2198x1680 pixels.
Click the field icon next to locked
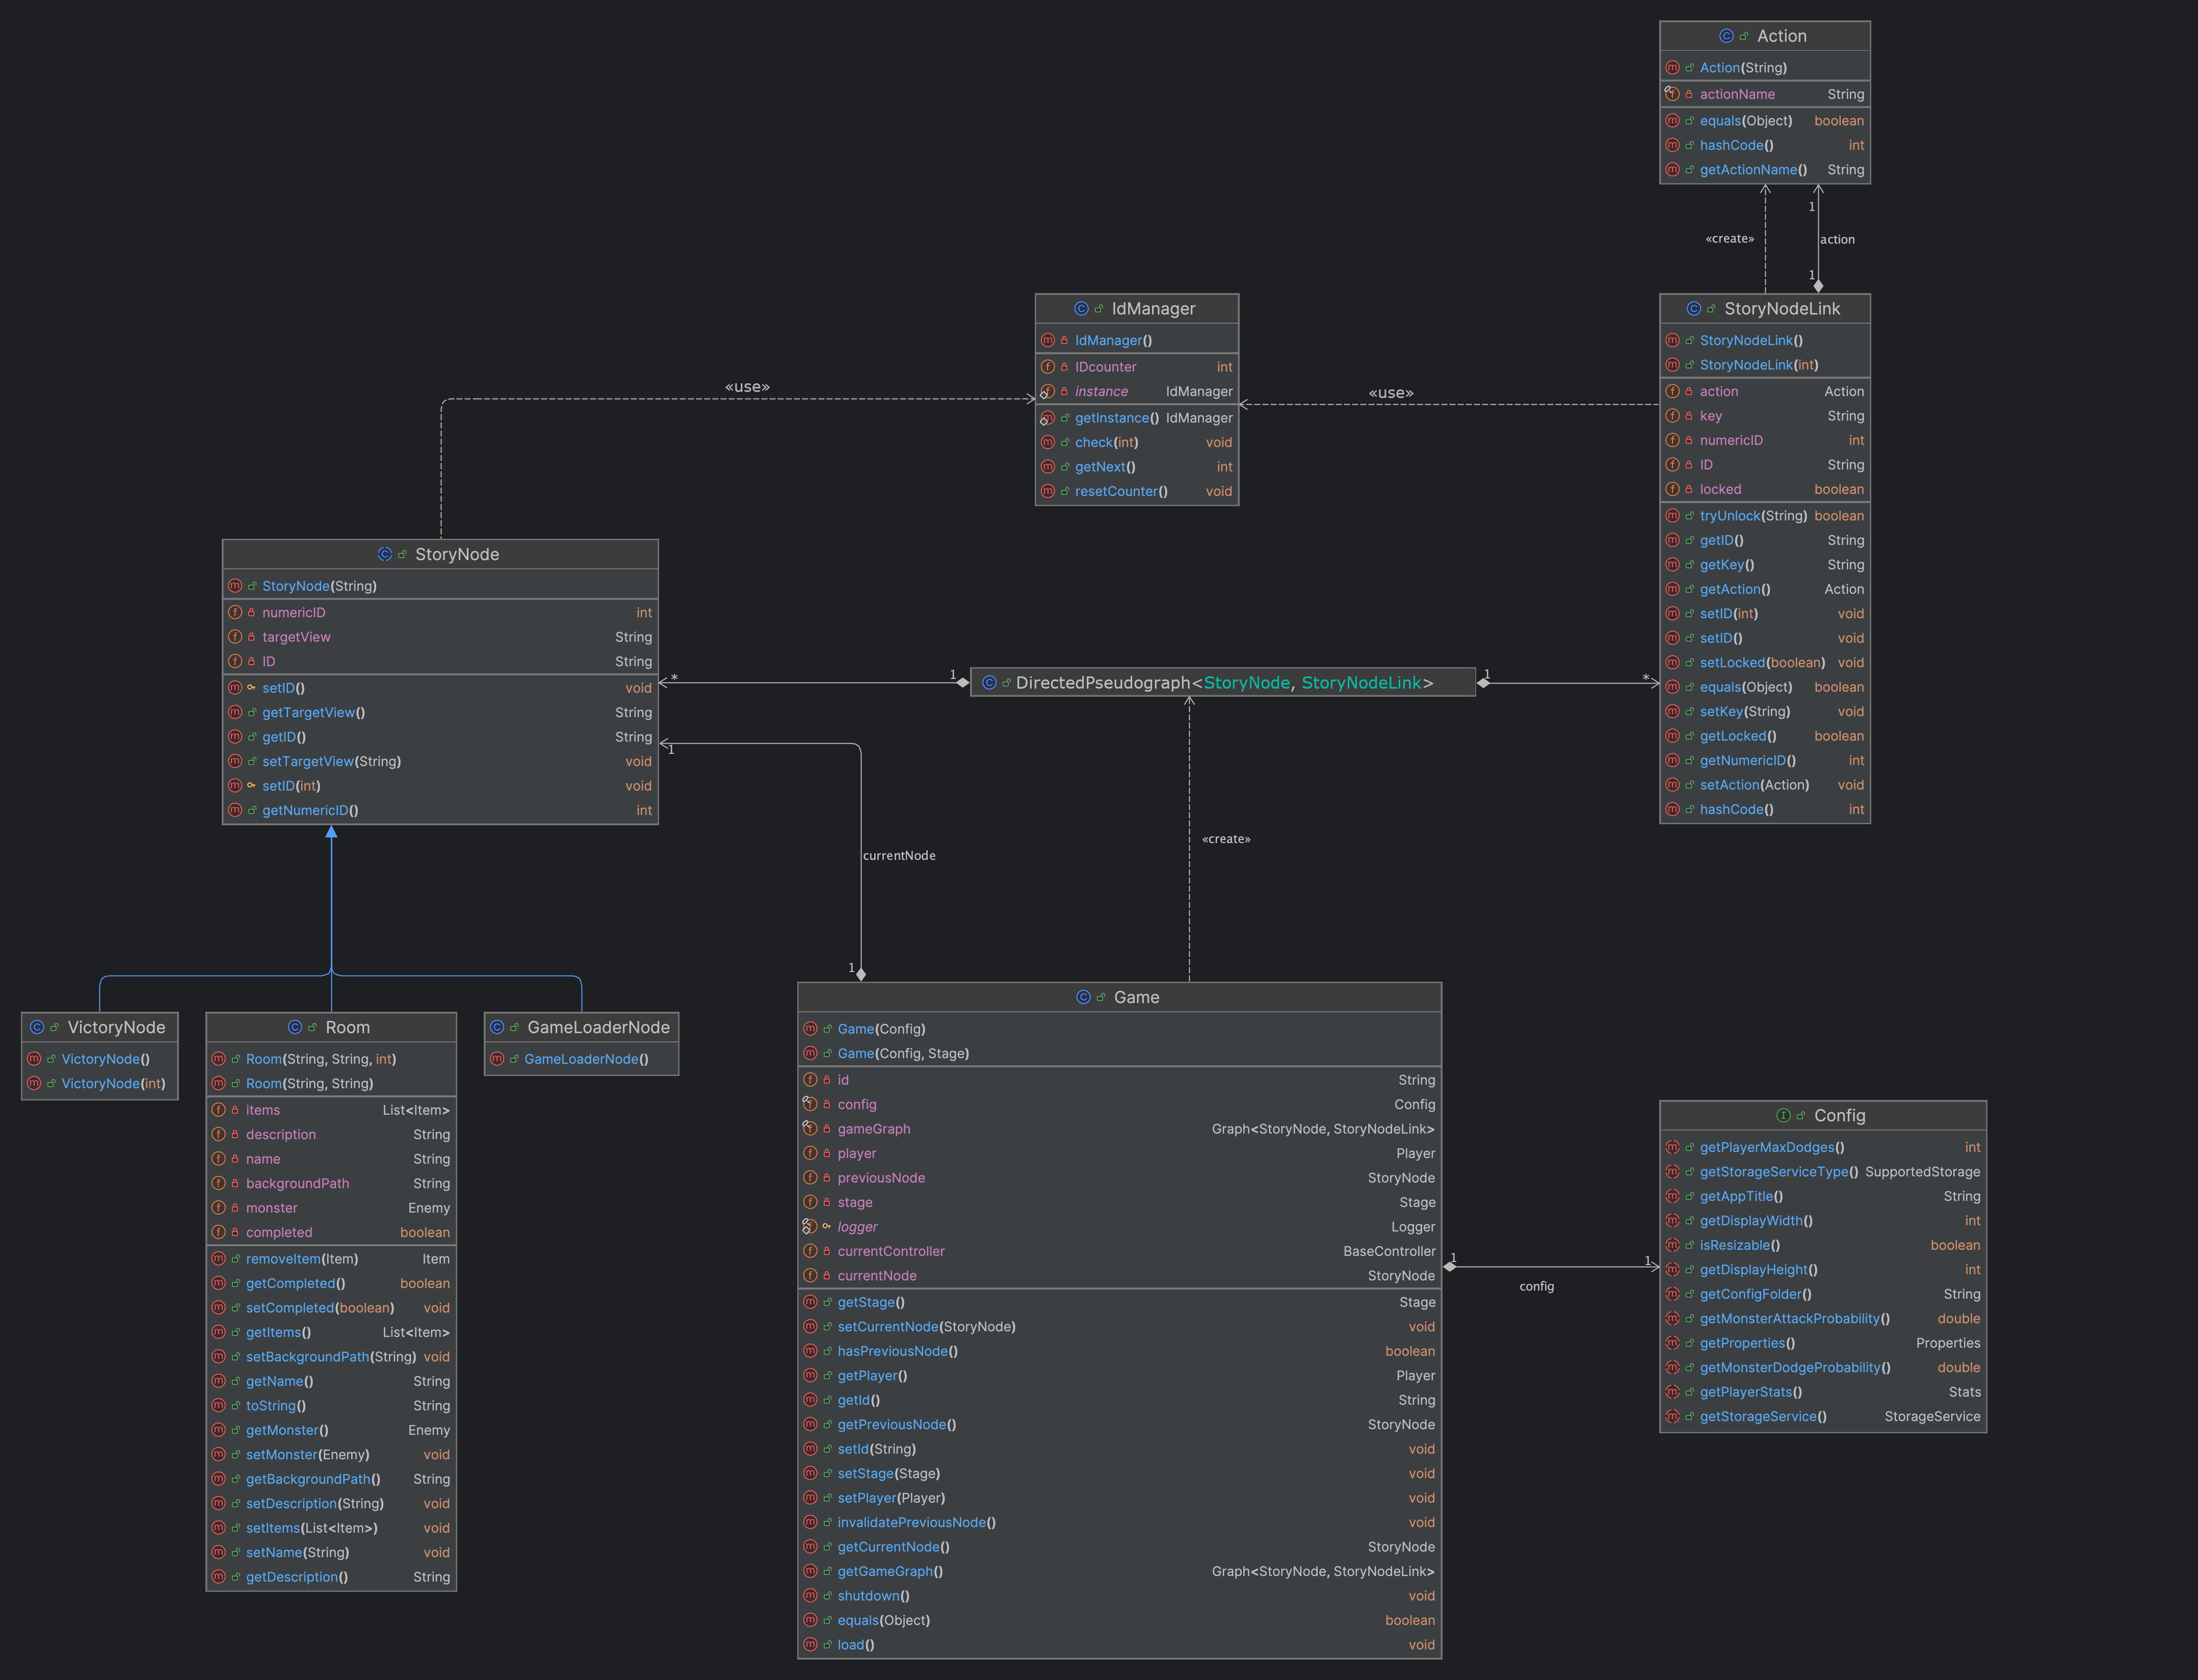click(1672, 489)
